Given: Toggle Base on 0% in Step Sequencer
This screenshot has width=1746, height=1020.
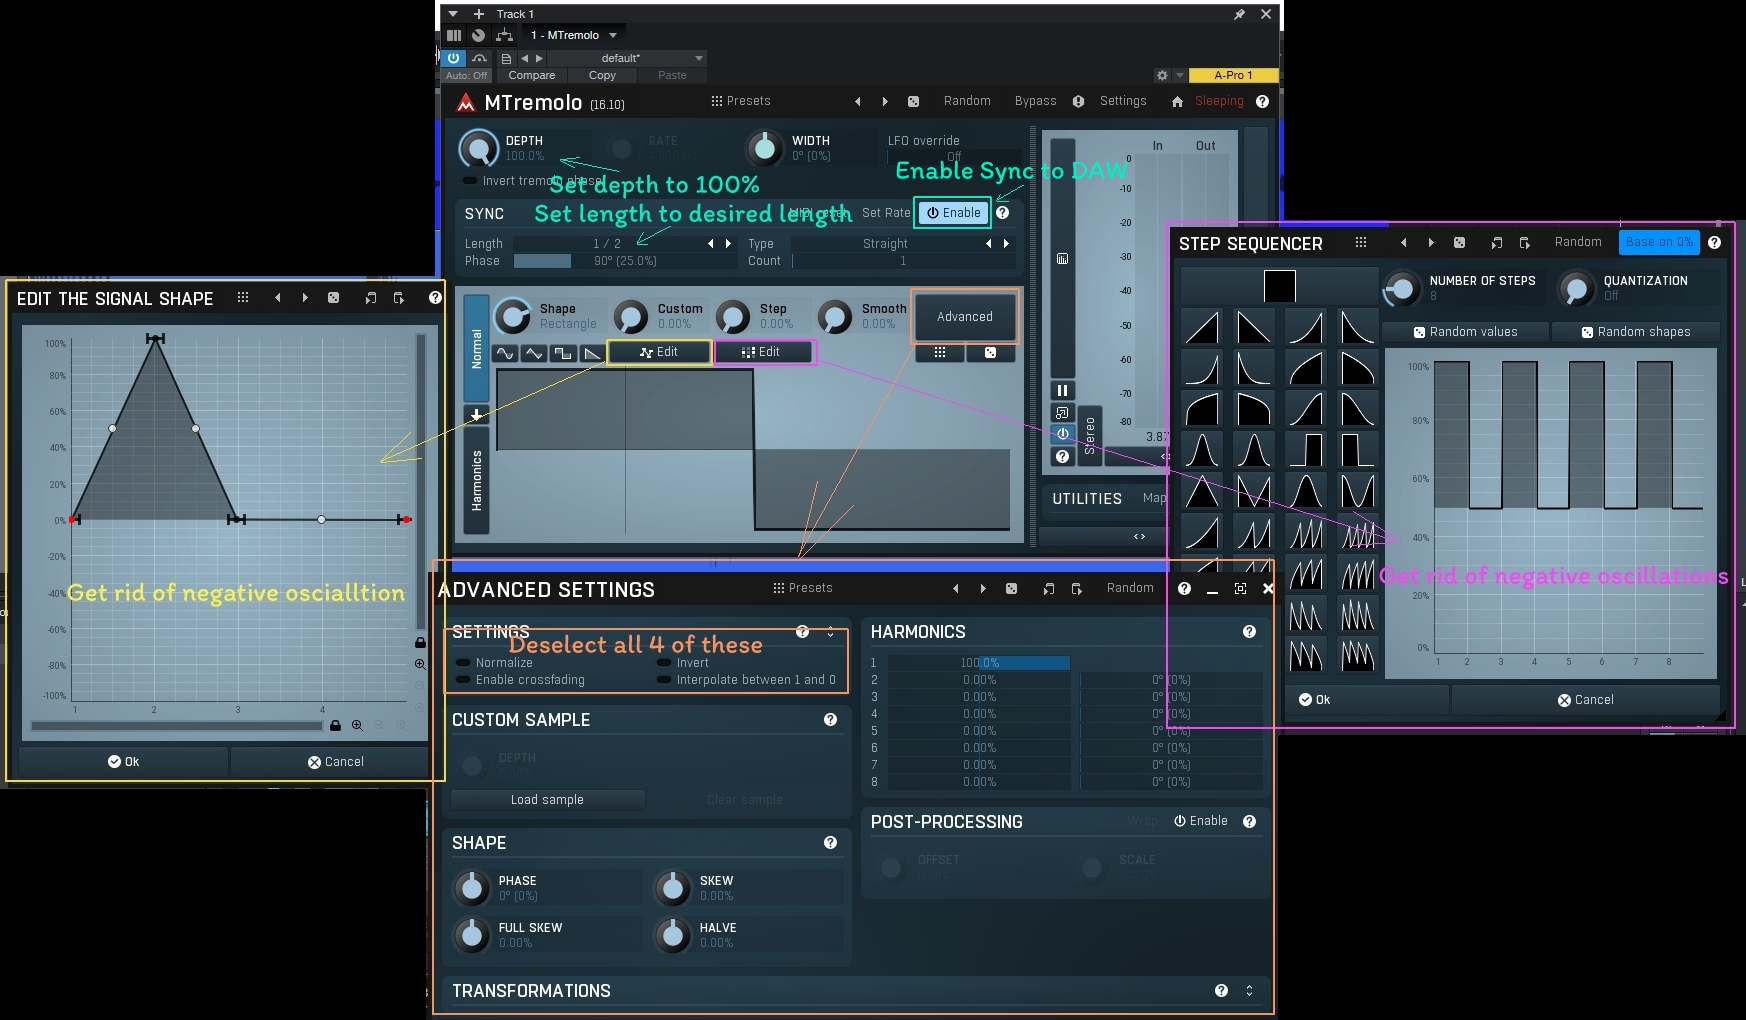Looking at the screenshot, I should point(1659,242).
